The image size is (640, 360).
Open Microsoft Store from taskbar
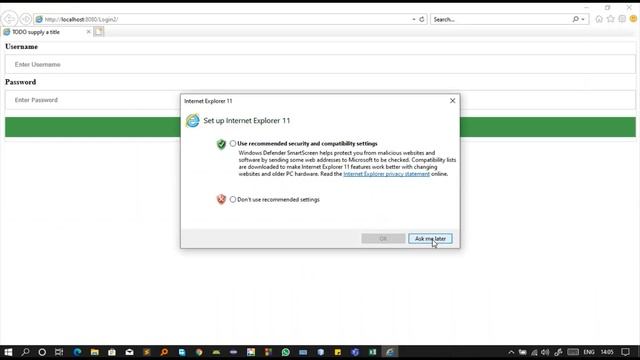[112, 352]
